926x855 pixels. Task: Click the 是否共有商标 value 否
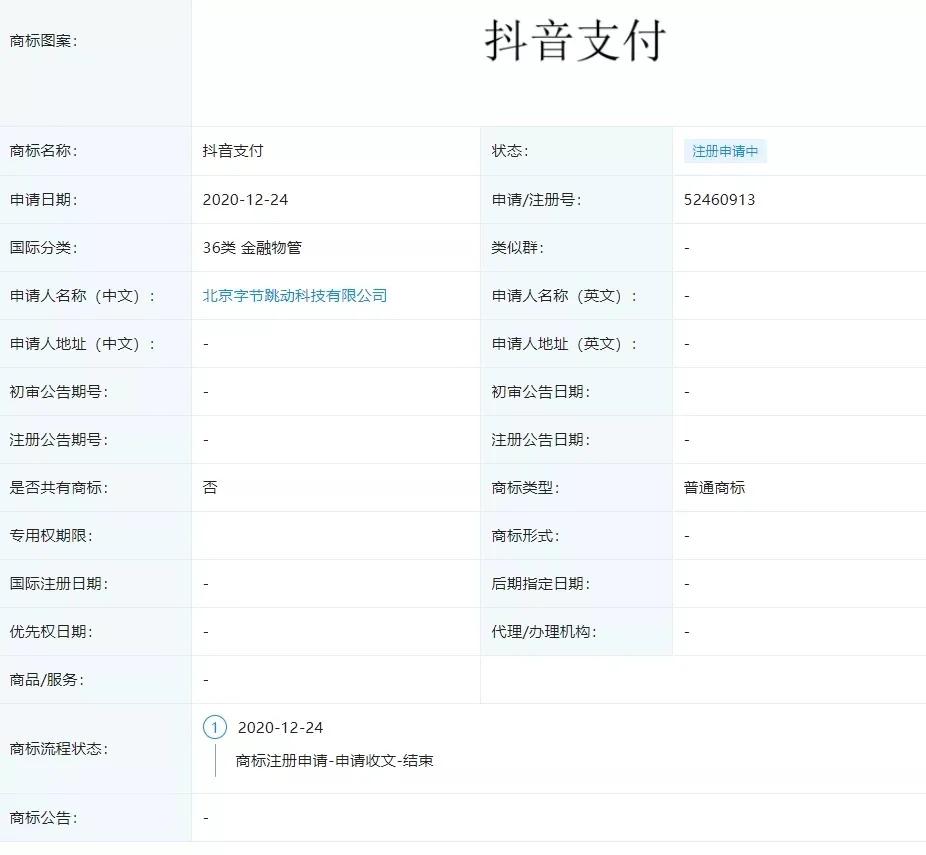coord(210,488)
